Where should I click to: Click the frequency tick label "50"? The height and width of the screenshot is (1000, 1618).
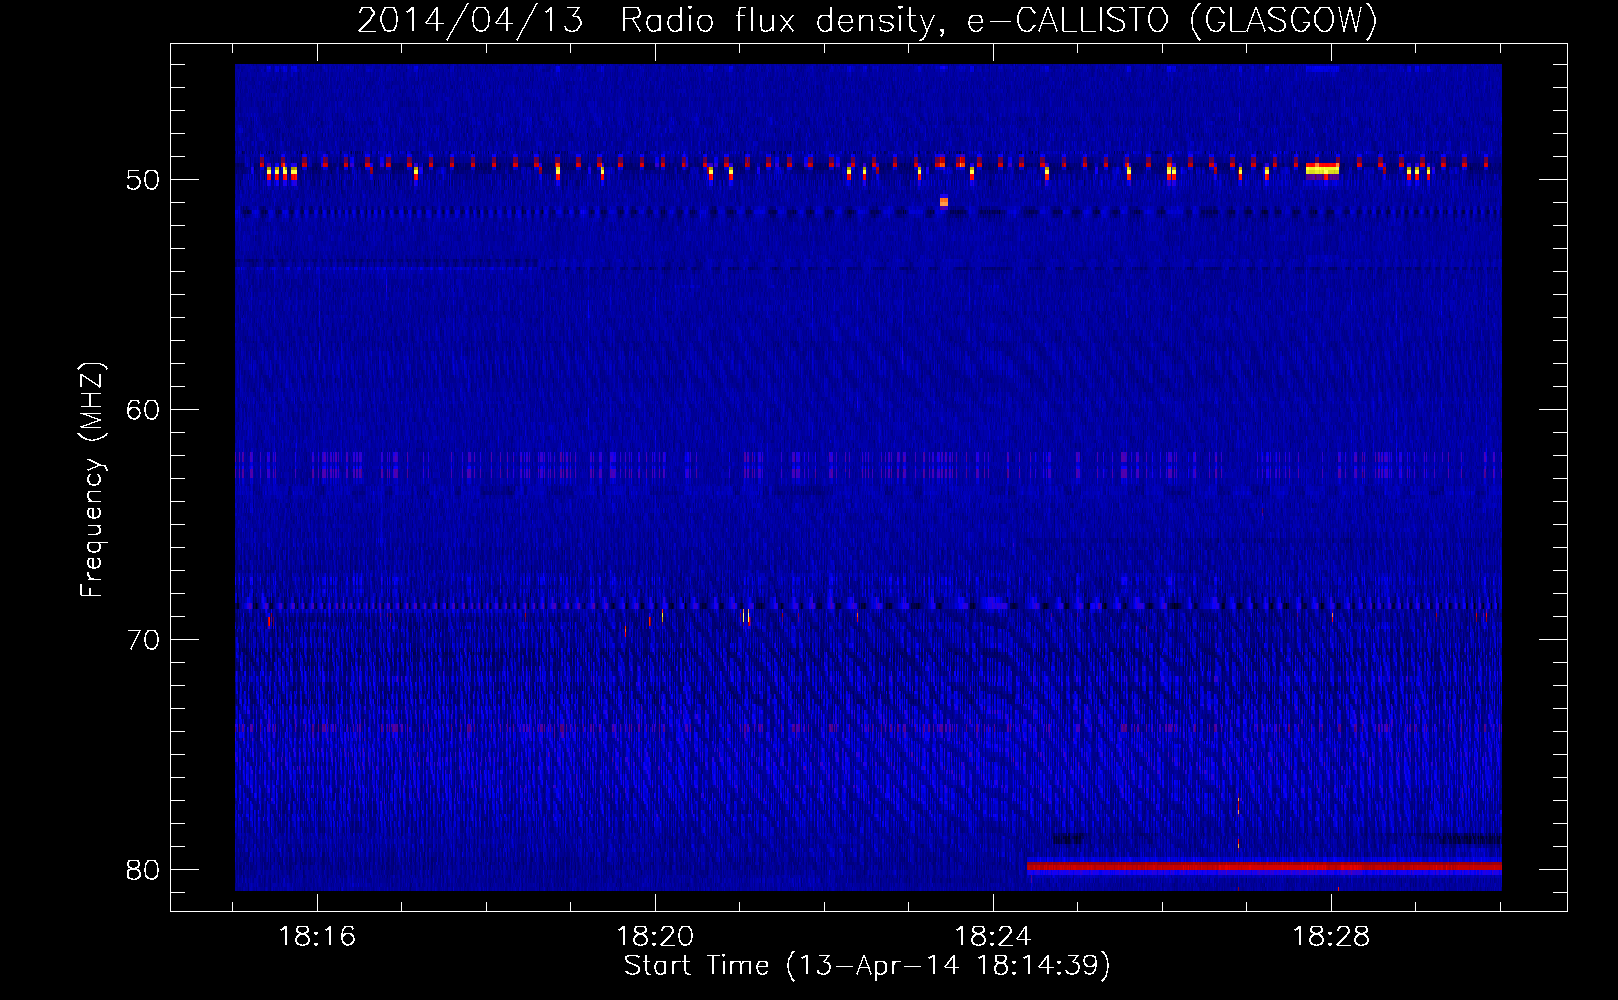coord(143,180)
